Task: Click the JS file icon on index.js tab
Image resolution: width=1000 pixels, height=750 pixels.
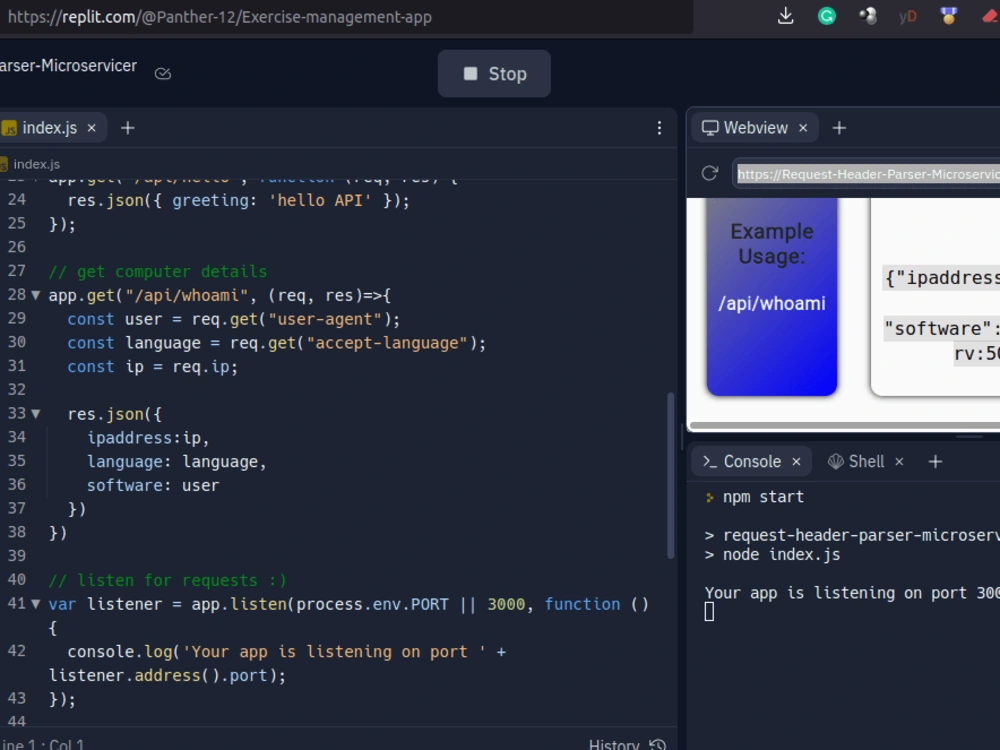Action: [x=9, y=129]
